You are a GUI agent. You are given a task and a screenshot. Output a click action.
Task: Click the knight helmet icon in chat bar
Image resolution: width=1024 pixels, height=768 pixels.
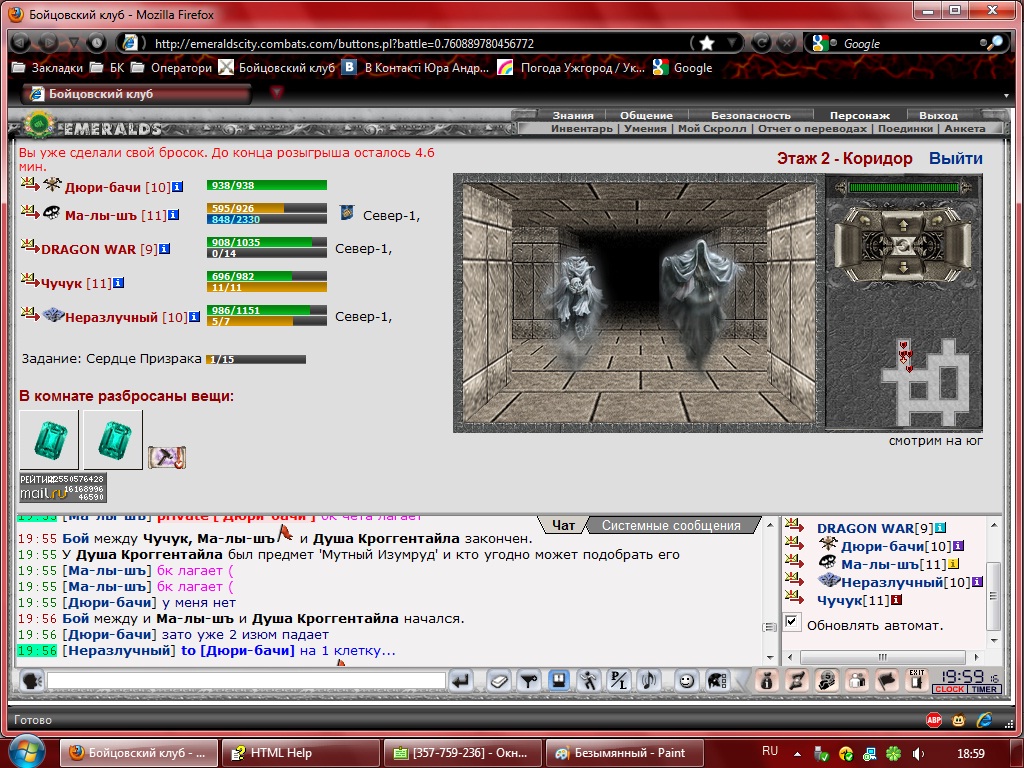[717, 681]
